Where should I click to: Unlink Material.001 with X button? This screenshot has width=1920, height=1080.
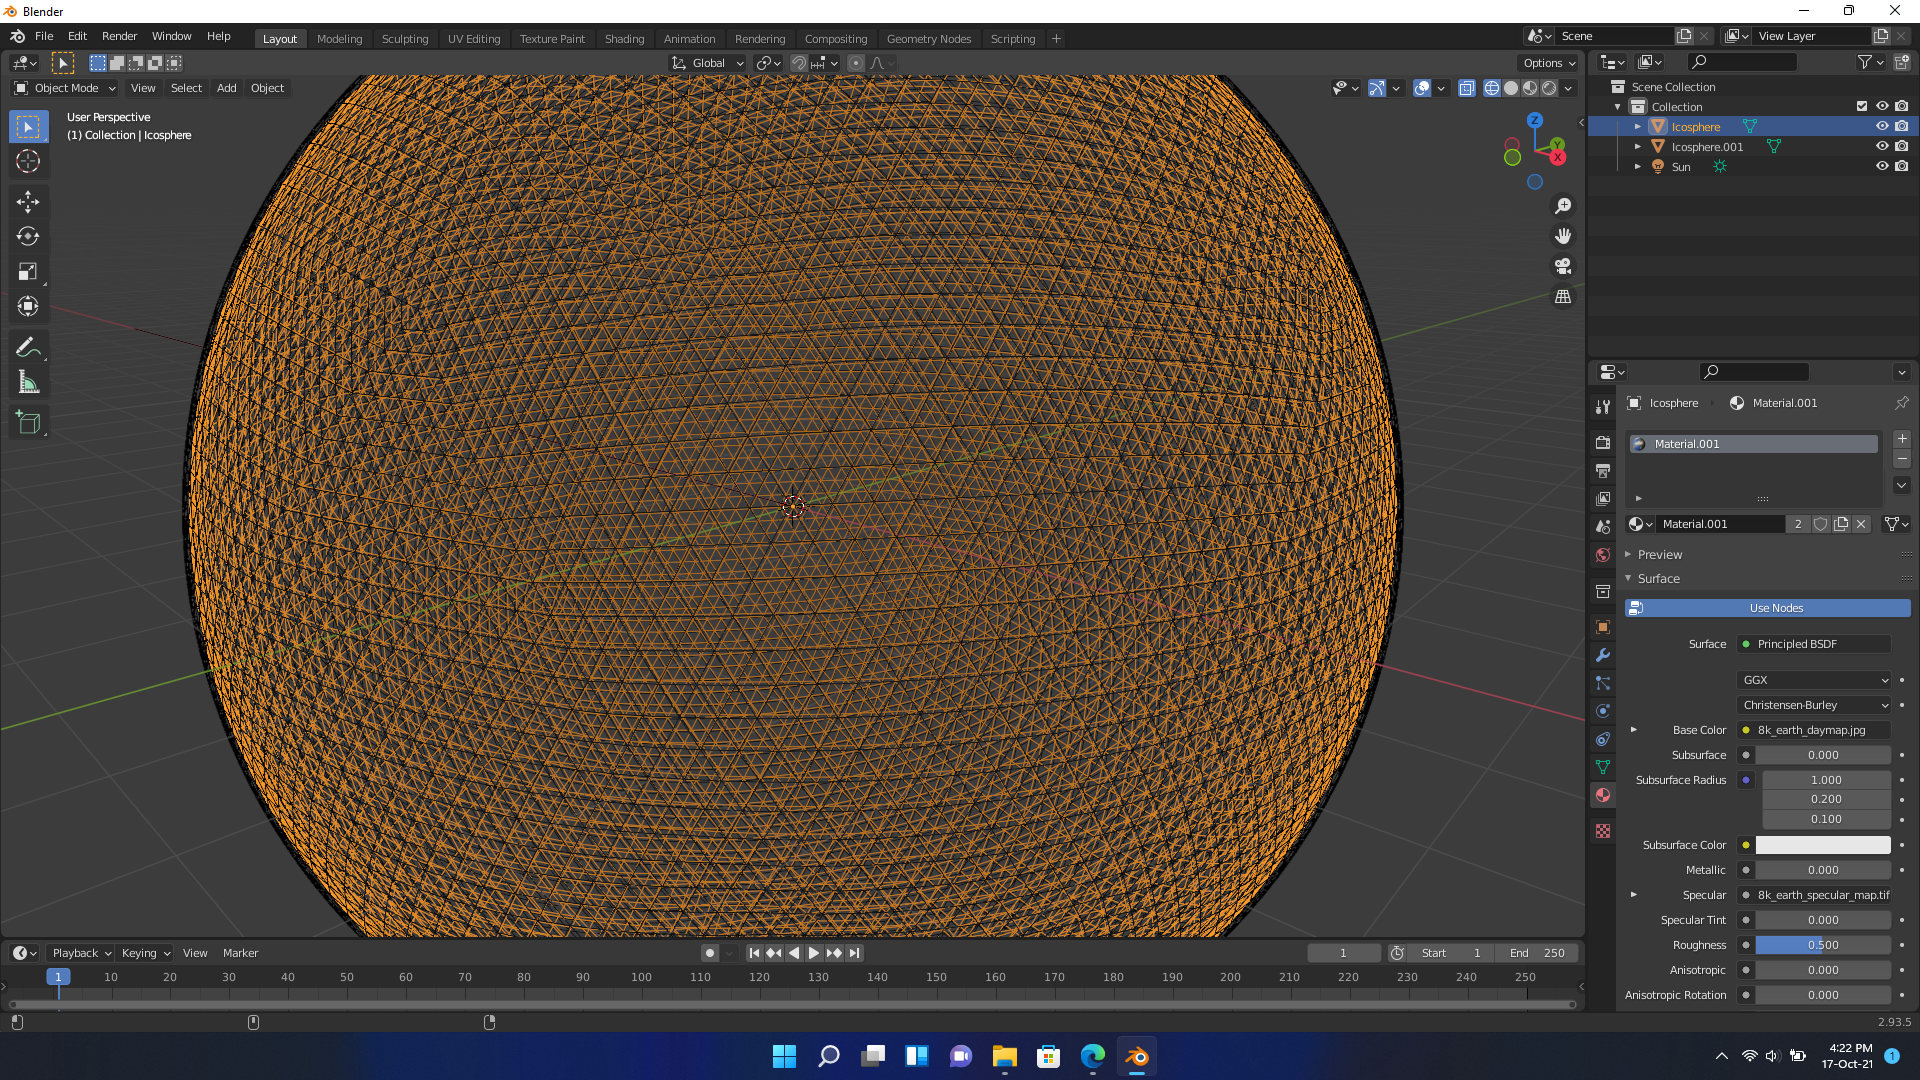click(1861, 524)
